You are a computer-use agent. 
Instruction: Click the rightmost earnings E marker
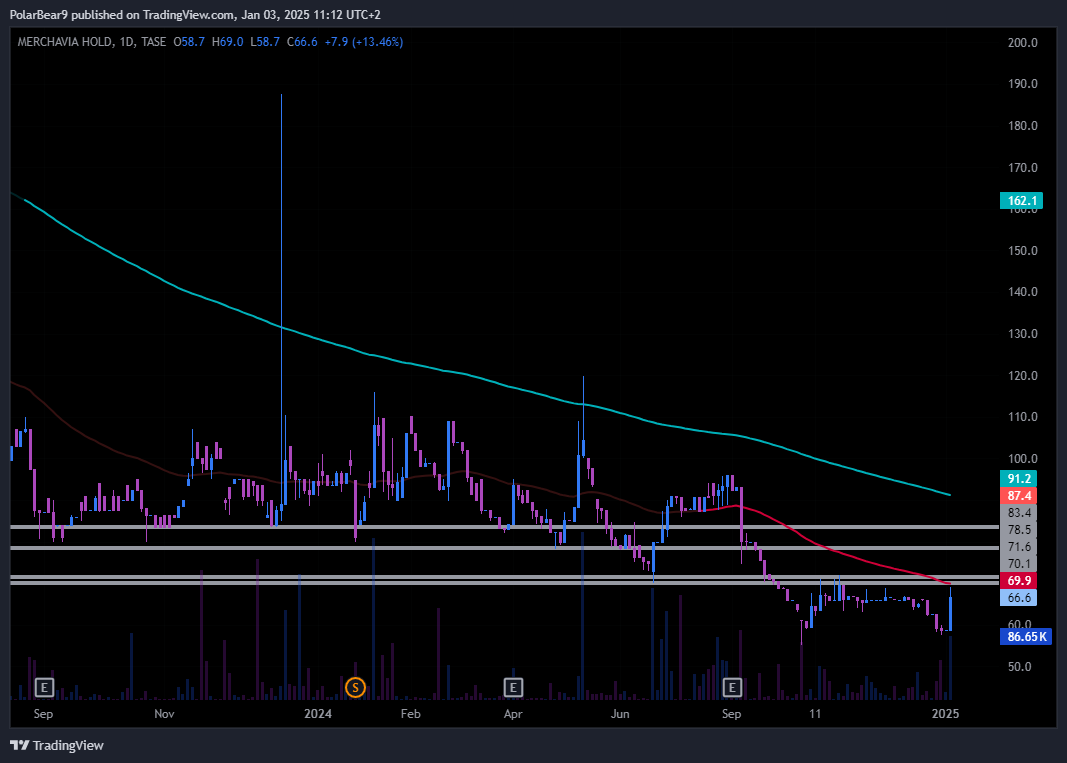[733, 687]
